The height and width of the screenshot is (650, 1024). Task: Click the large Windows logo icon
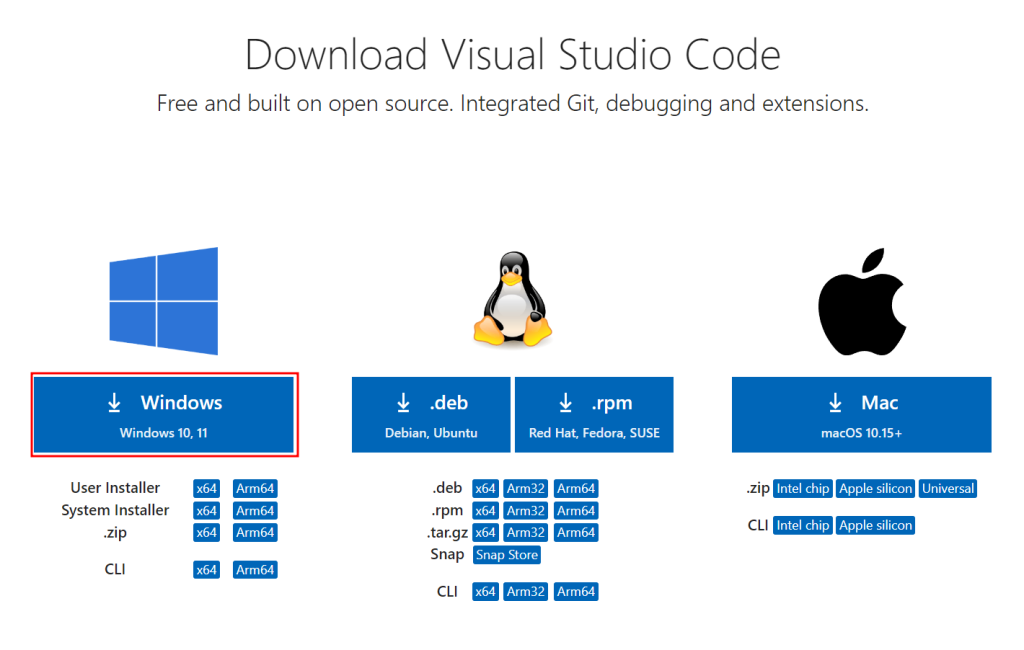163,301
